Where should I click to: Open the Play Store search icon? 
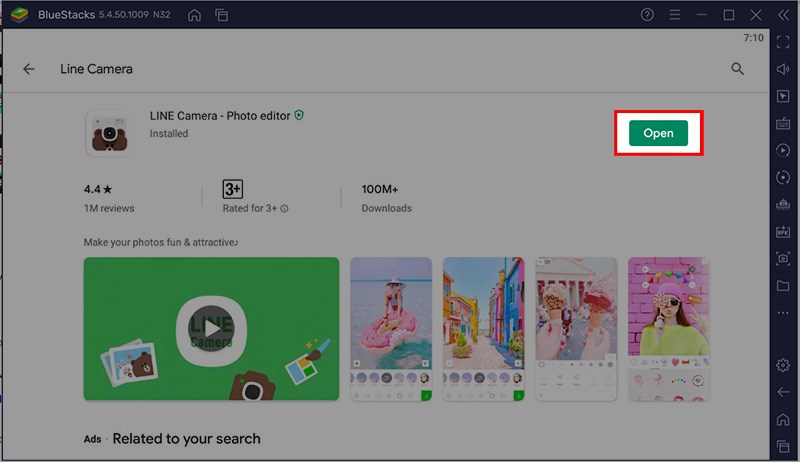[737, 69]
